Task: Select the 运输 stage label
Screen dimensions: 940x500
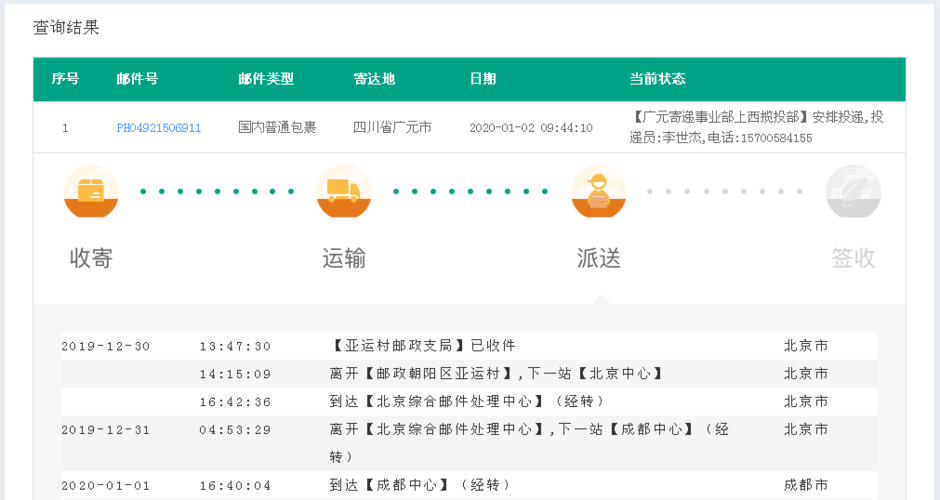Action: click(x=344, y=258)
